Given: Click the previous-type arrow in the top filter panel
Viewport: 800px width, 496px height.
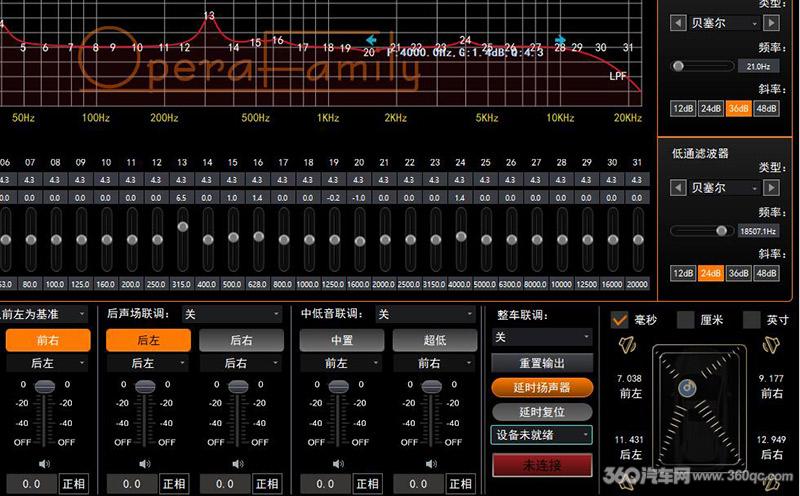Looking at the screenshot, I should pyautogui.click(x=678, y=23).
